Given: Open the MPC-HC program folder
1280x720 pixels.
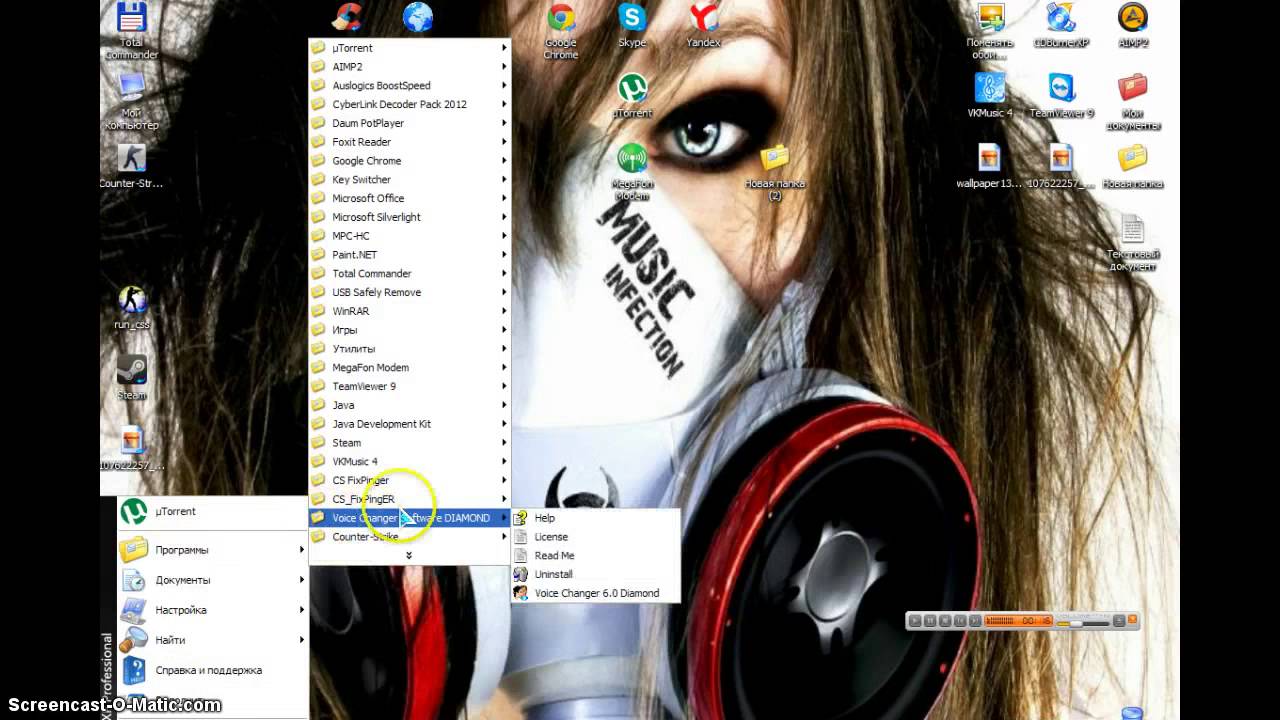Looking at the screenshot, I should pos(409,236).
